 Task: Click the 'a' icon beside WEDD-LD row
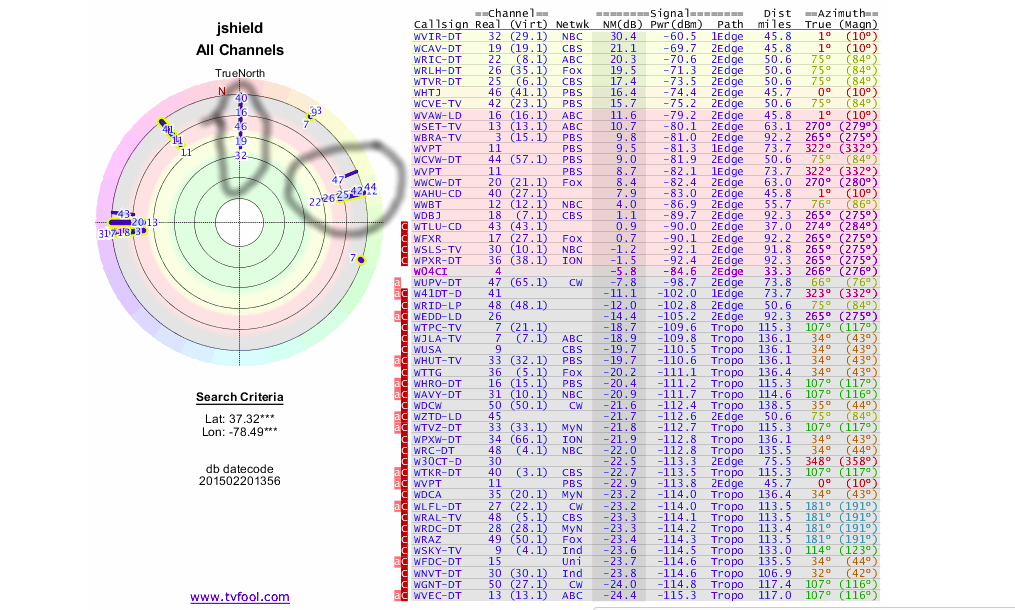point(396,316)
